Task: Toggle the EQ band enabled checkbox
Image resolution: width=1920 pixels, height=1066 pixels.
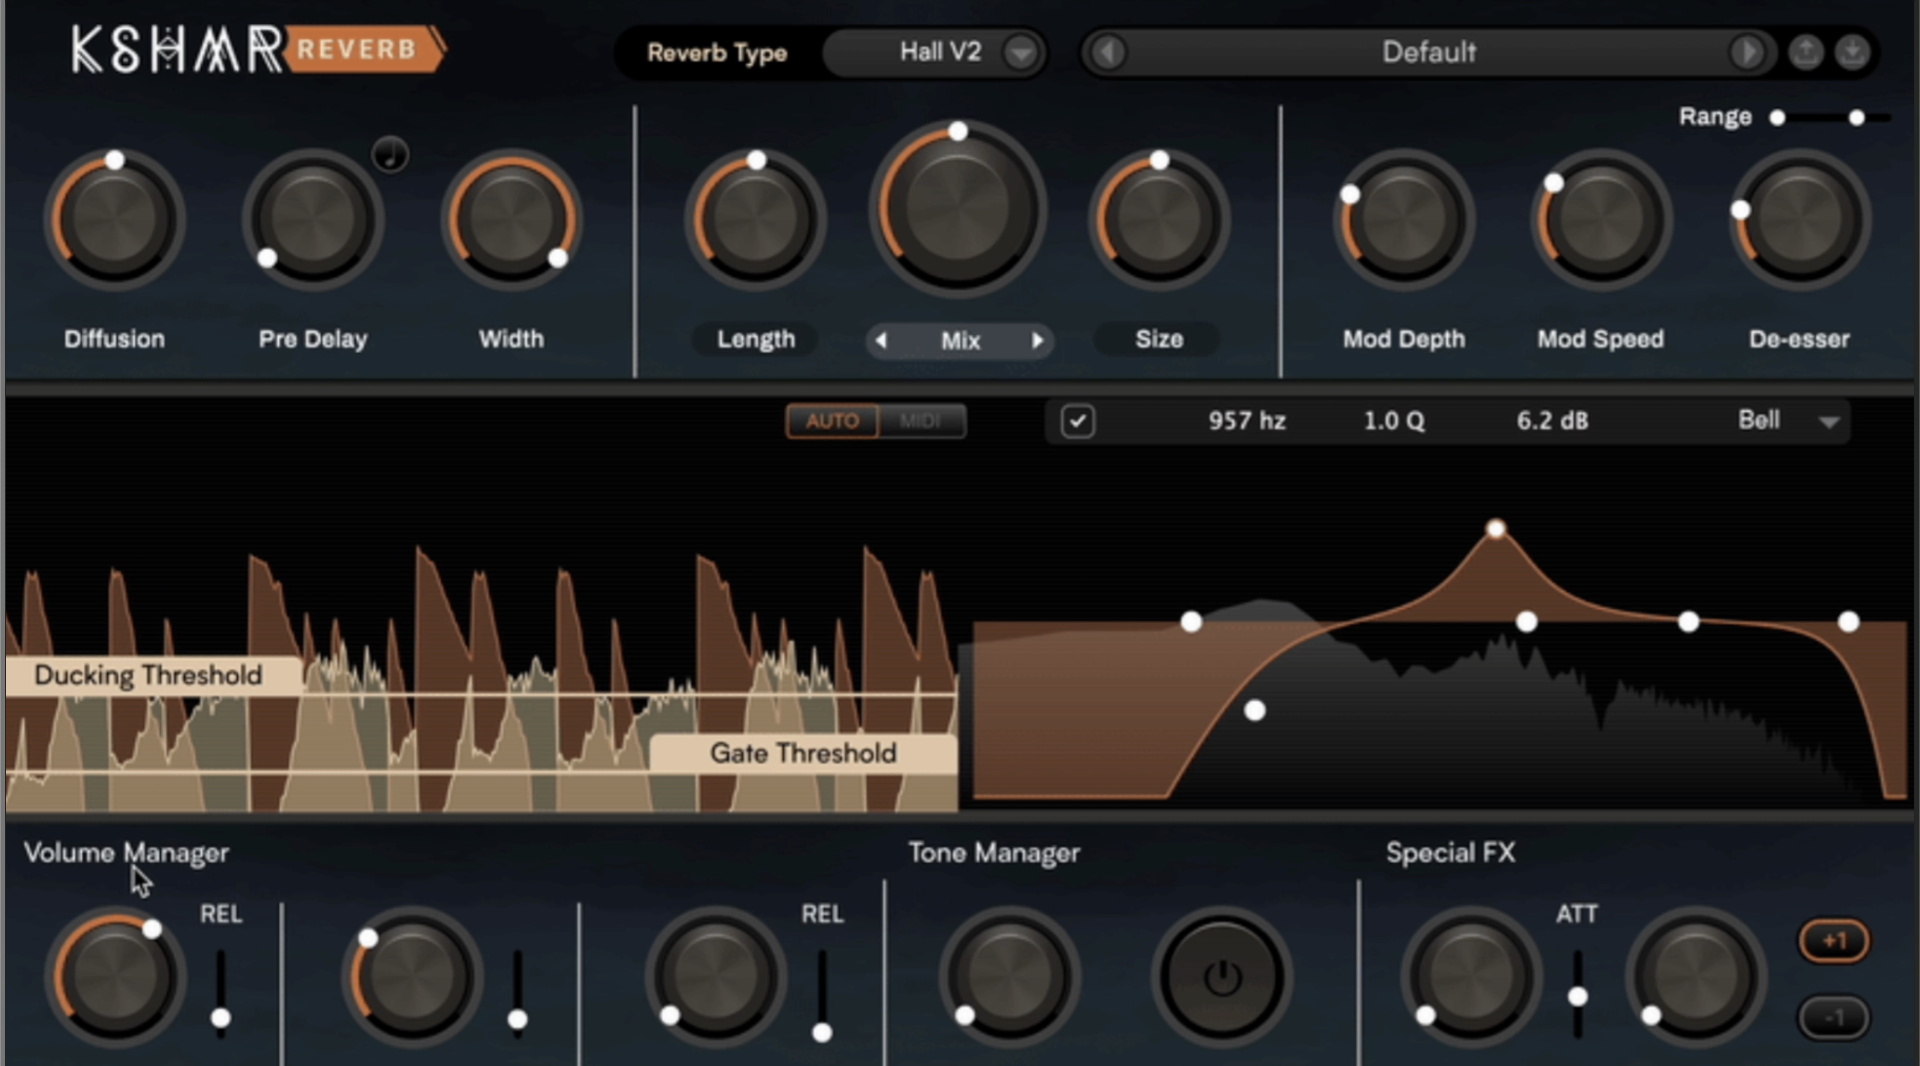Action: (1077, 421)
